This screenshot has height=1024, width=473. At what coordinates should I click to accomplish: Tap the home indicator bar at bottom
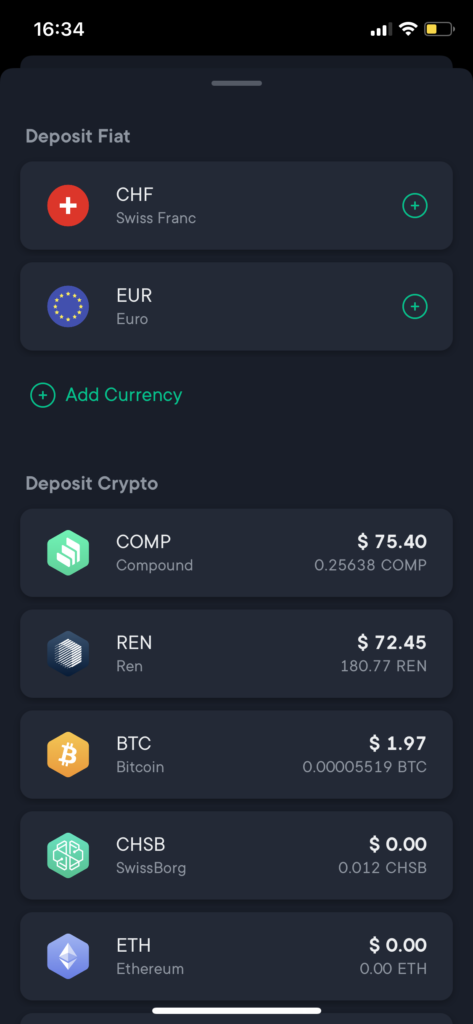coord(236,1010)
